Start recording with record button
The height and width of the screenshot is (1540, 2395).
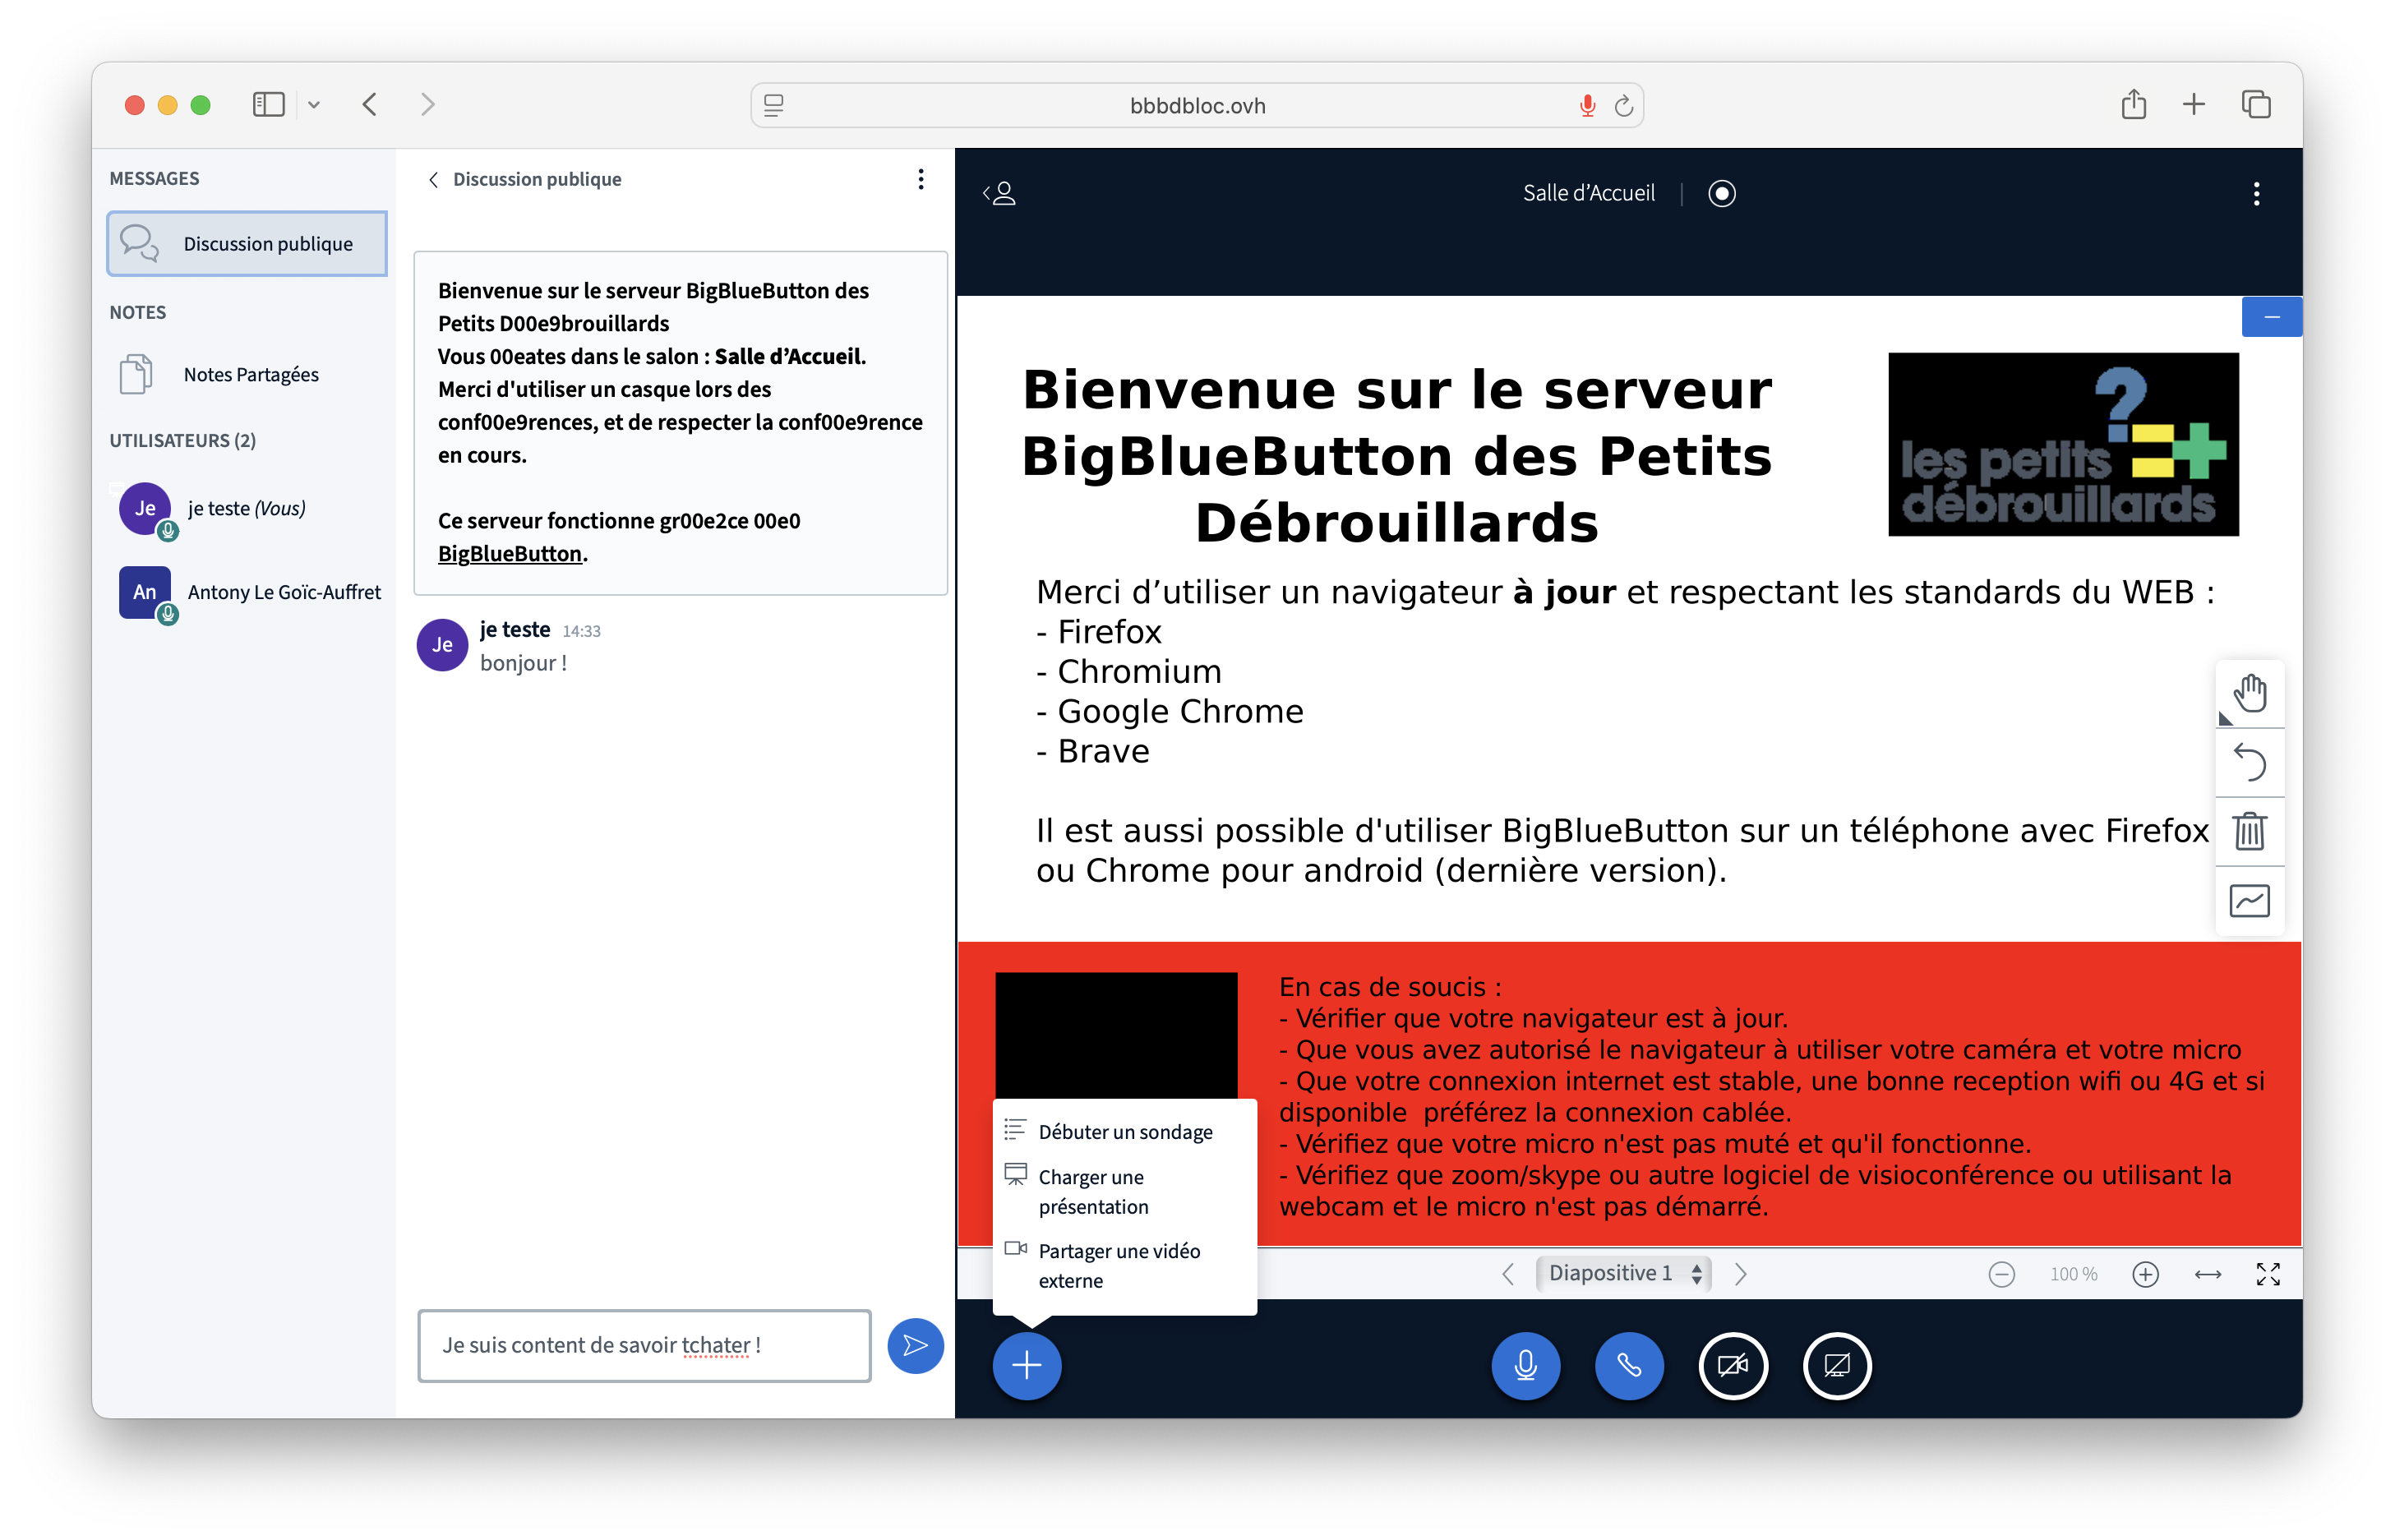tap(1721, 193)
